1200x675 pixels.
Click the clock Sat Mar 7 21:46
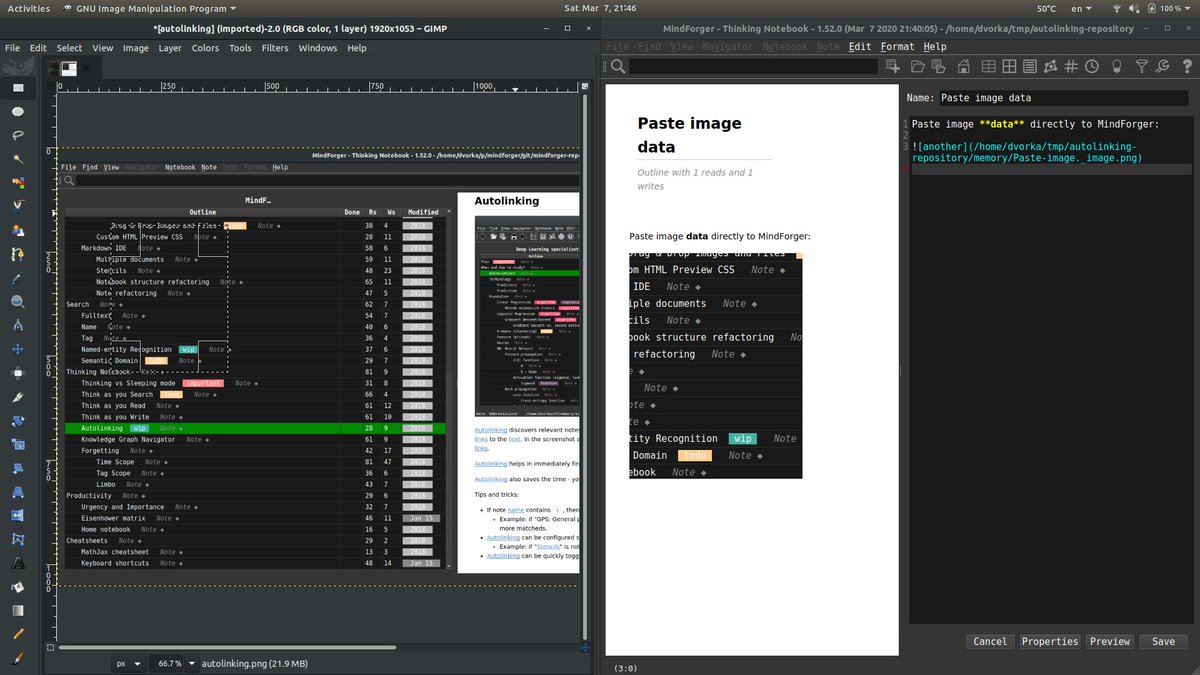[x=599, y=8]
